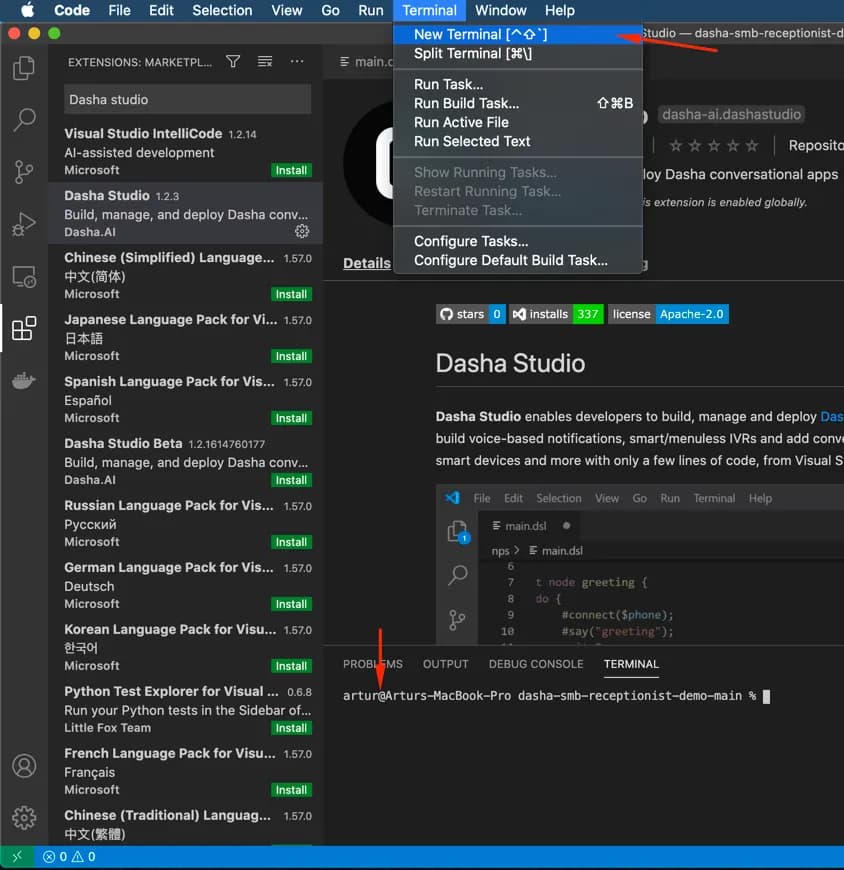Viewport: 844px width, 870px height.
Task: Install Visual Studio IntelliCode extension
Action: point(291,170)
